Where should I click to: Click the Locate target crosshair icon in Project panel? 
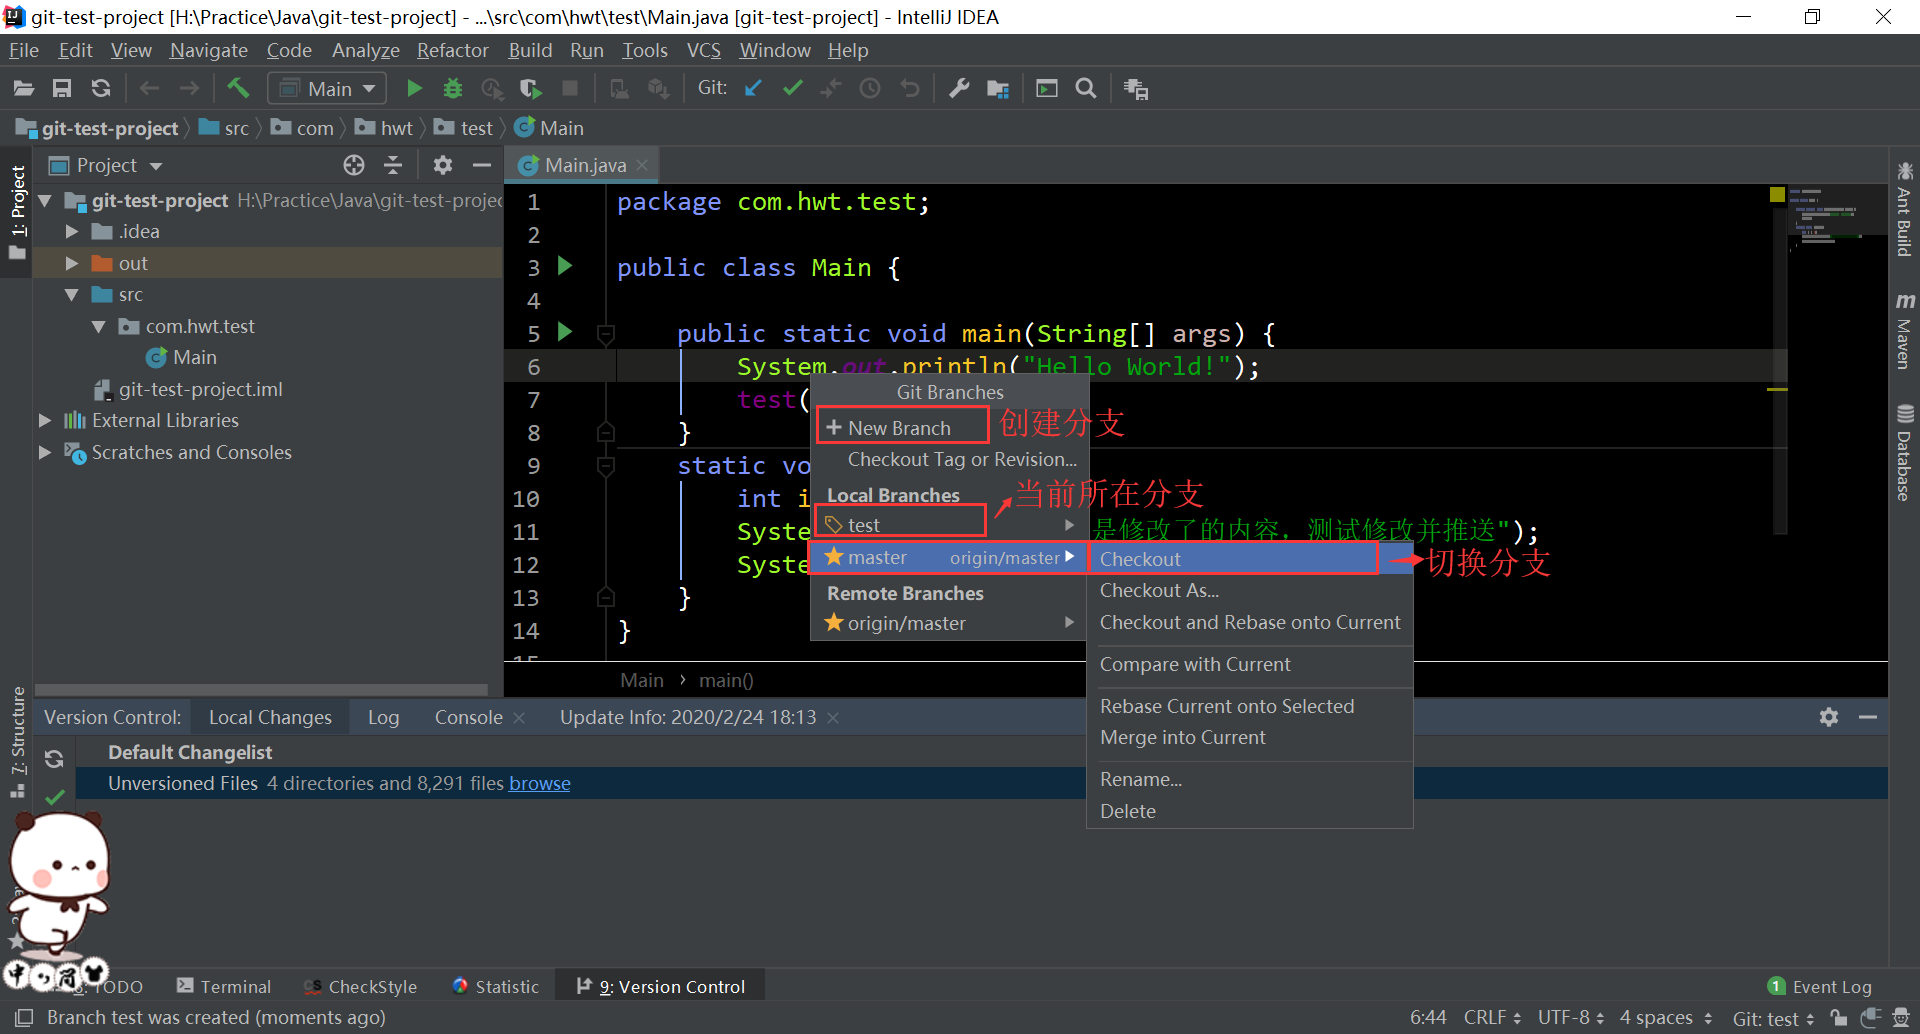pos(354,165)
